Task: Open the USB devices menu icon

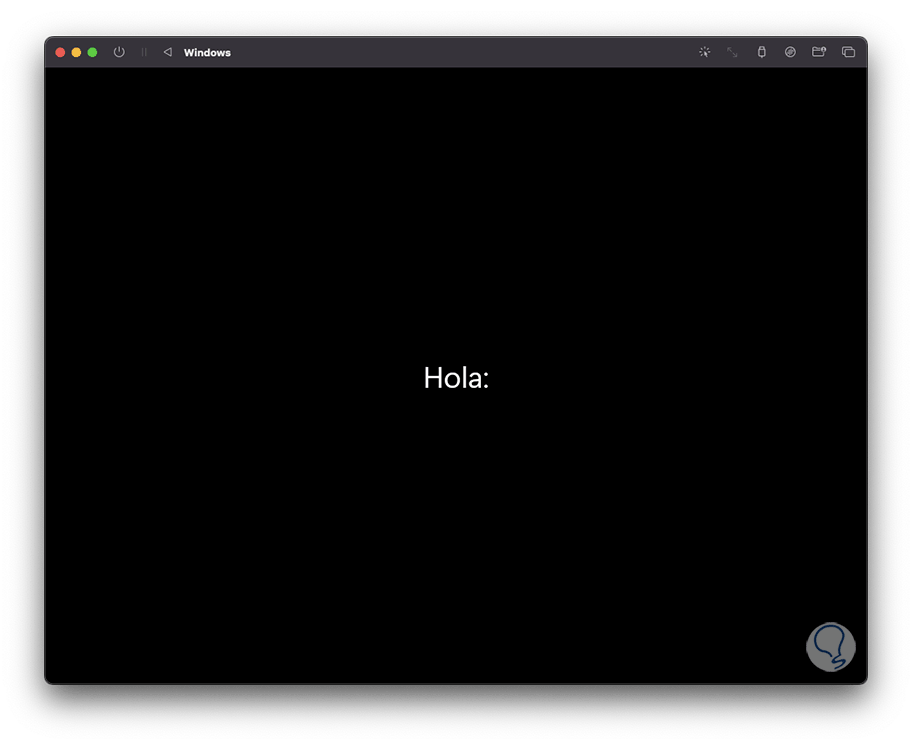Action: 761,52
